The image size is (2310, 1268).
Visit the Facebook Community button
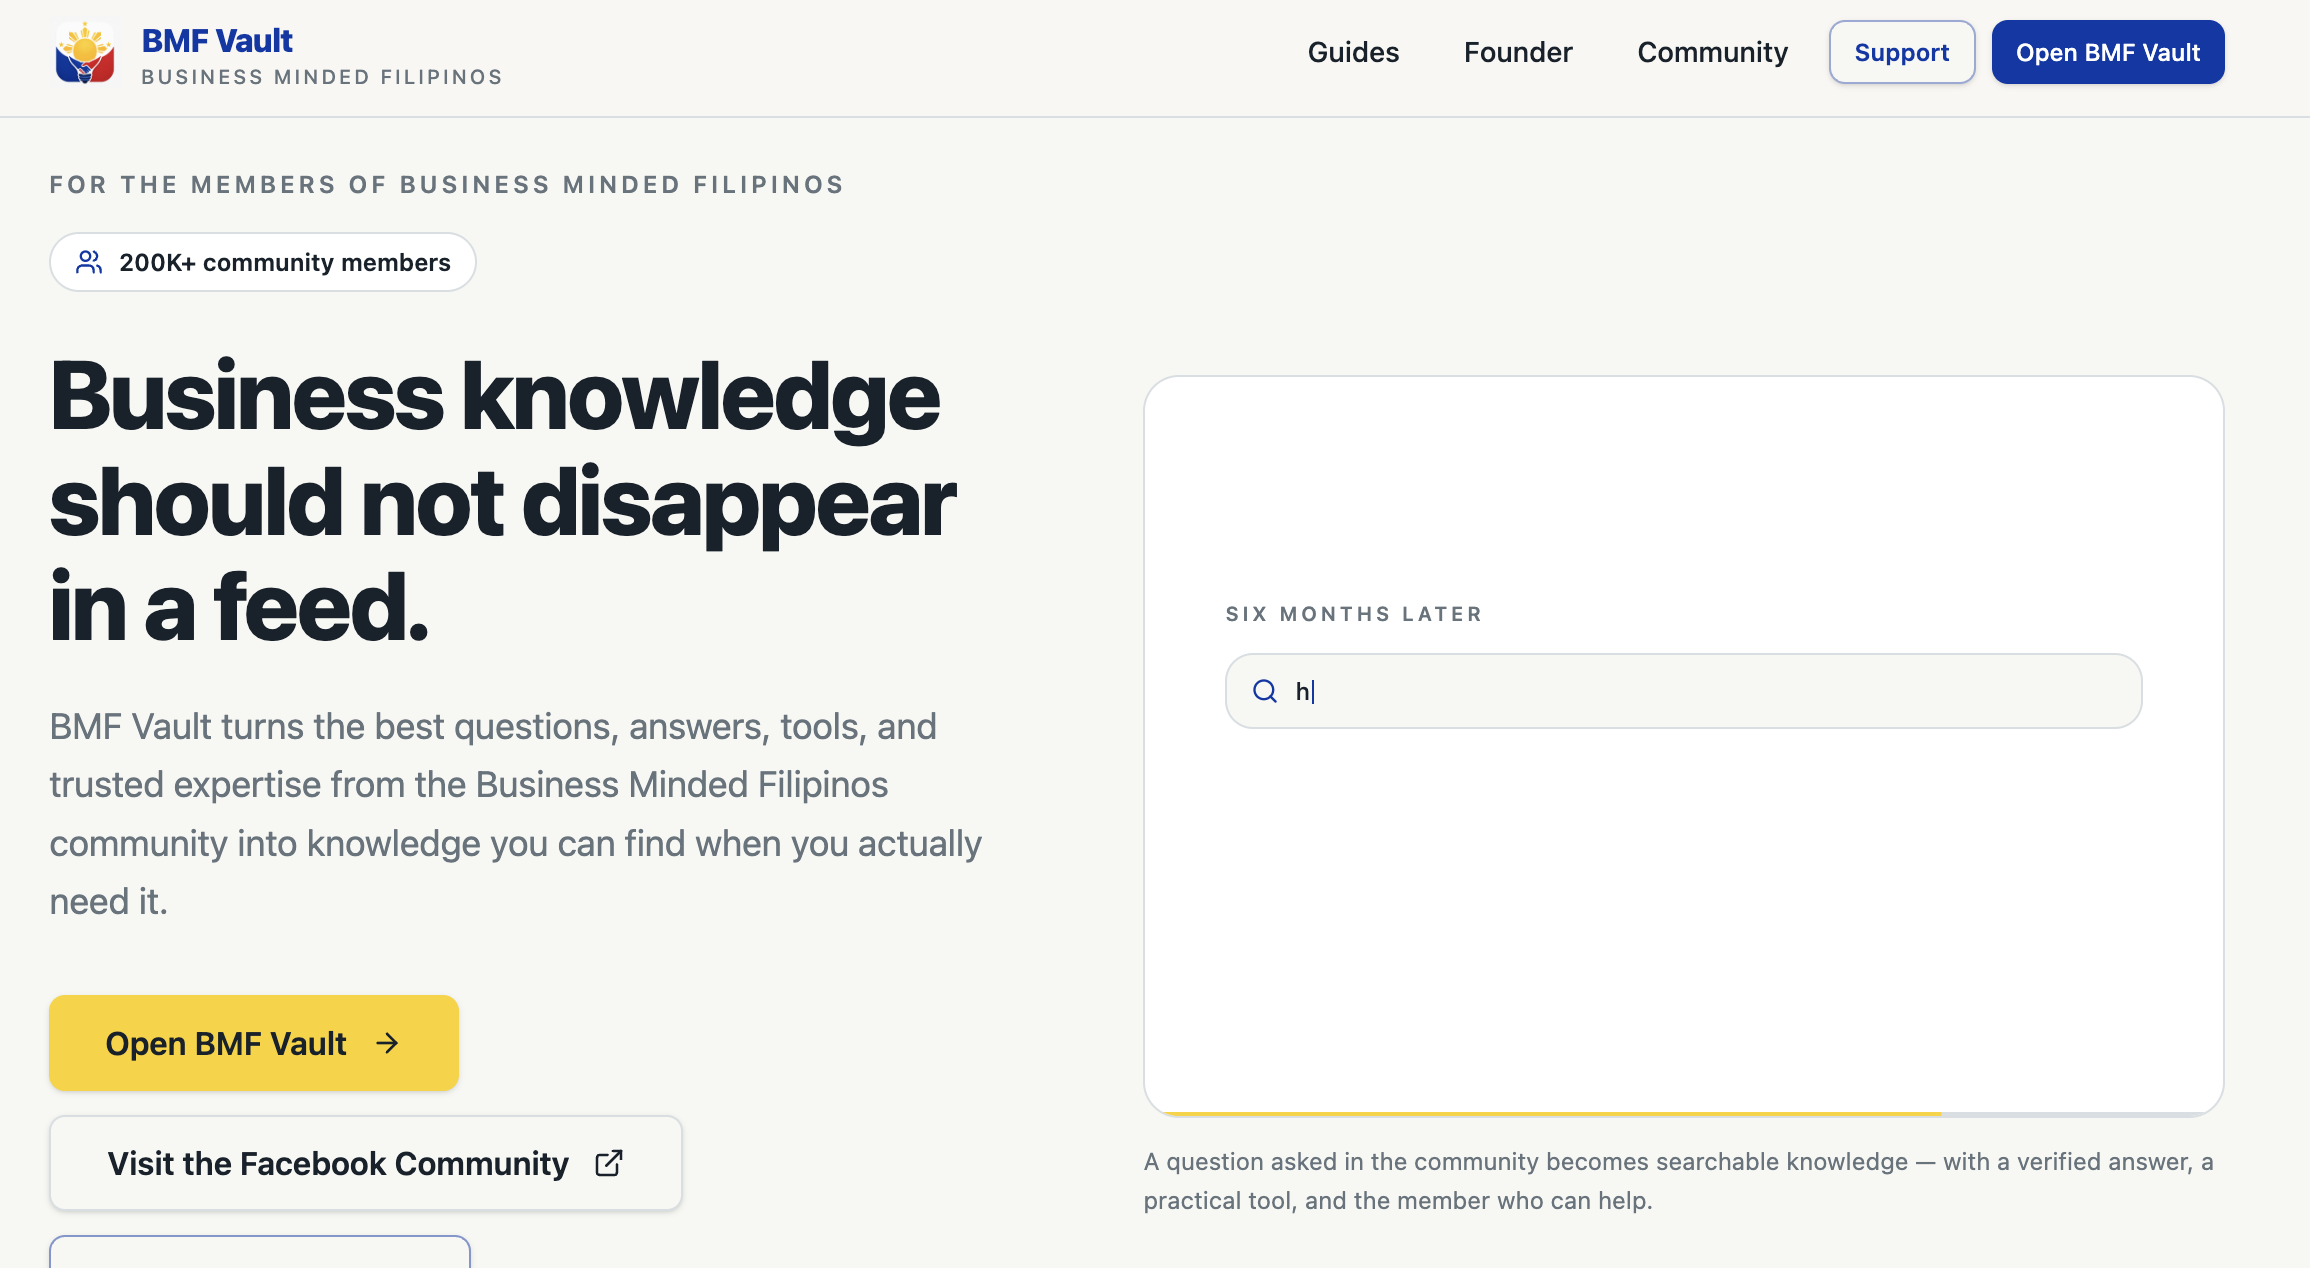coord(366,1163)
